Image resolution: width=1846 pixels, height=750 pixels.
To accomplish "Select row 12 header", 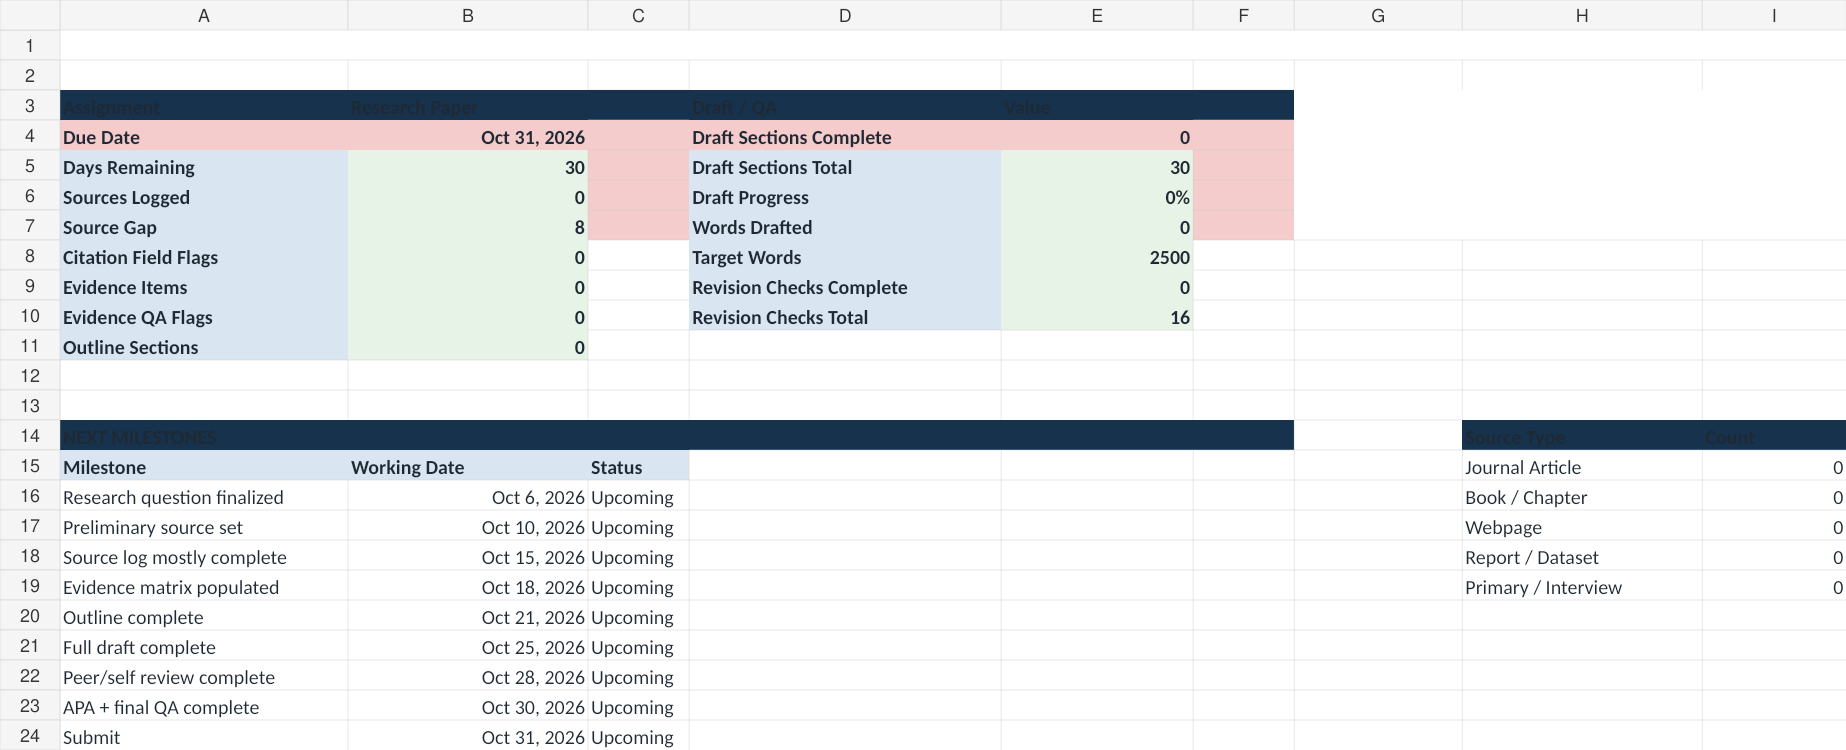I will click(30, 375).
